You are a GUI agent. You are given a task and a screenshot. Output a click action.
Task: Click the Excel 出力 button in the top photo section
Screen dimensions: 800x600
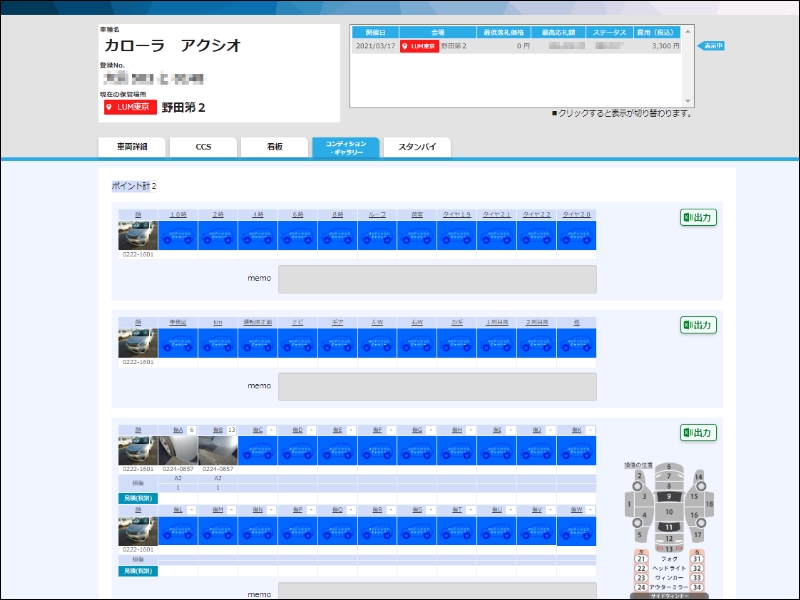699,217
